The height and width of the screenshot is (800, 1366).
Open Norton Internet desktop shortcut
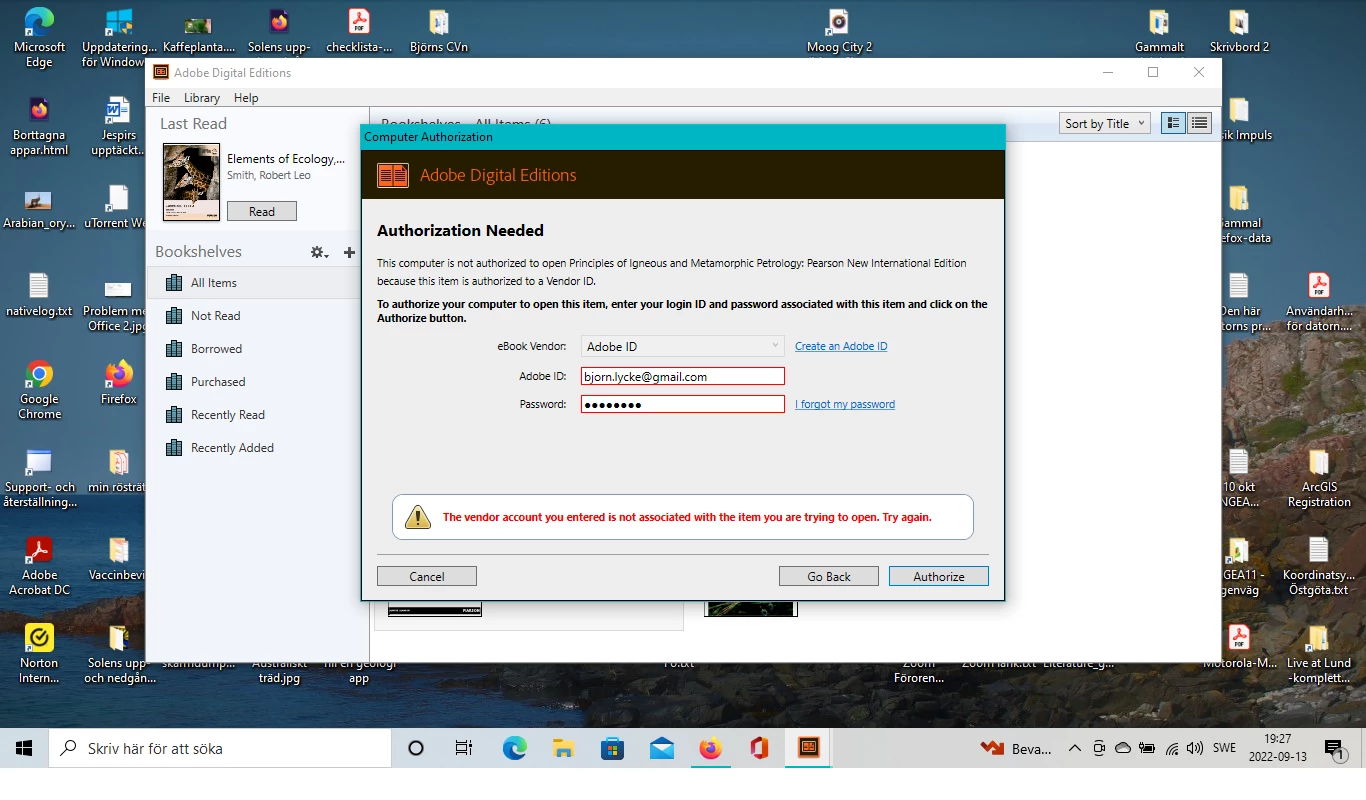(x=39, y=654)
